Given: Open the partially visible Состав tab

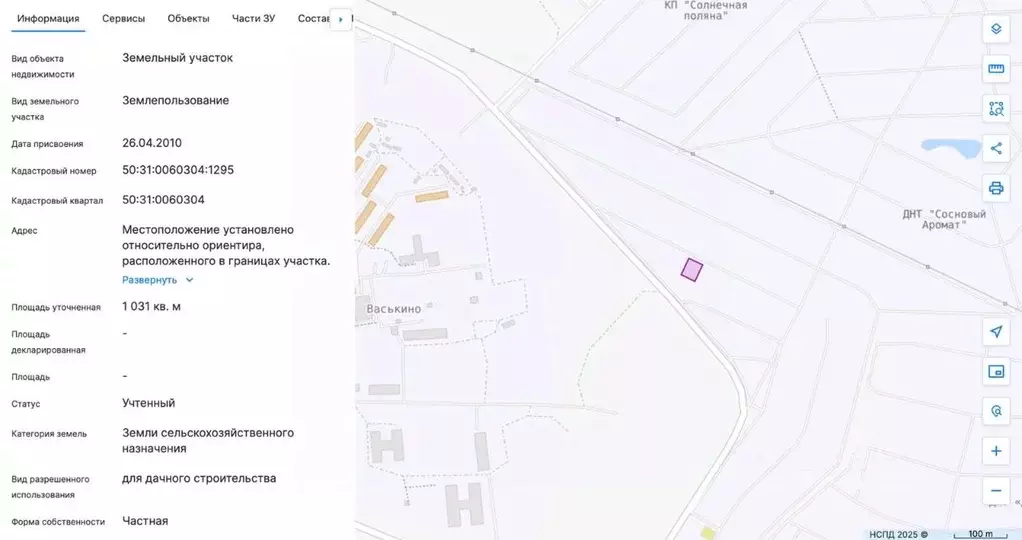Looking at the screenshot, I should [314, 18].
